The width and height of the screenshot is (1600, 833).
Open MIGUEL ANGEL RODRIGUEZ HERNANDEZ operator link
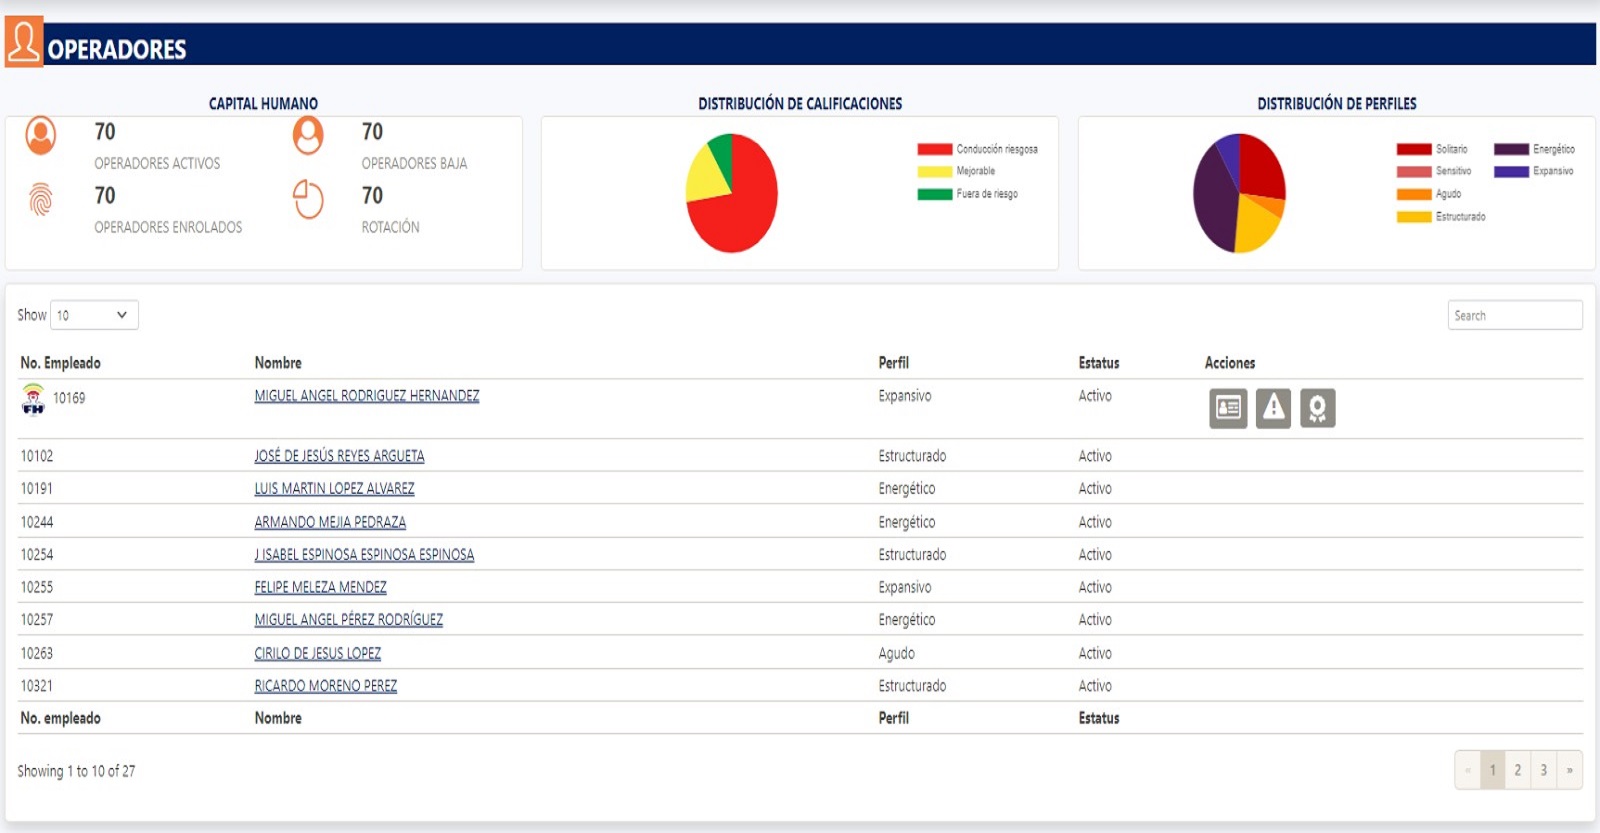(x=366, y=396)
